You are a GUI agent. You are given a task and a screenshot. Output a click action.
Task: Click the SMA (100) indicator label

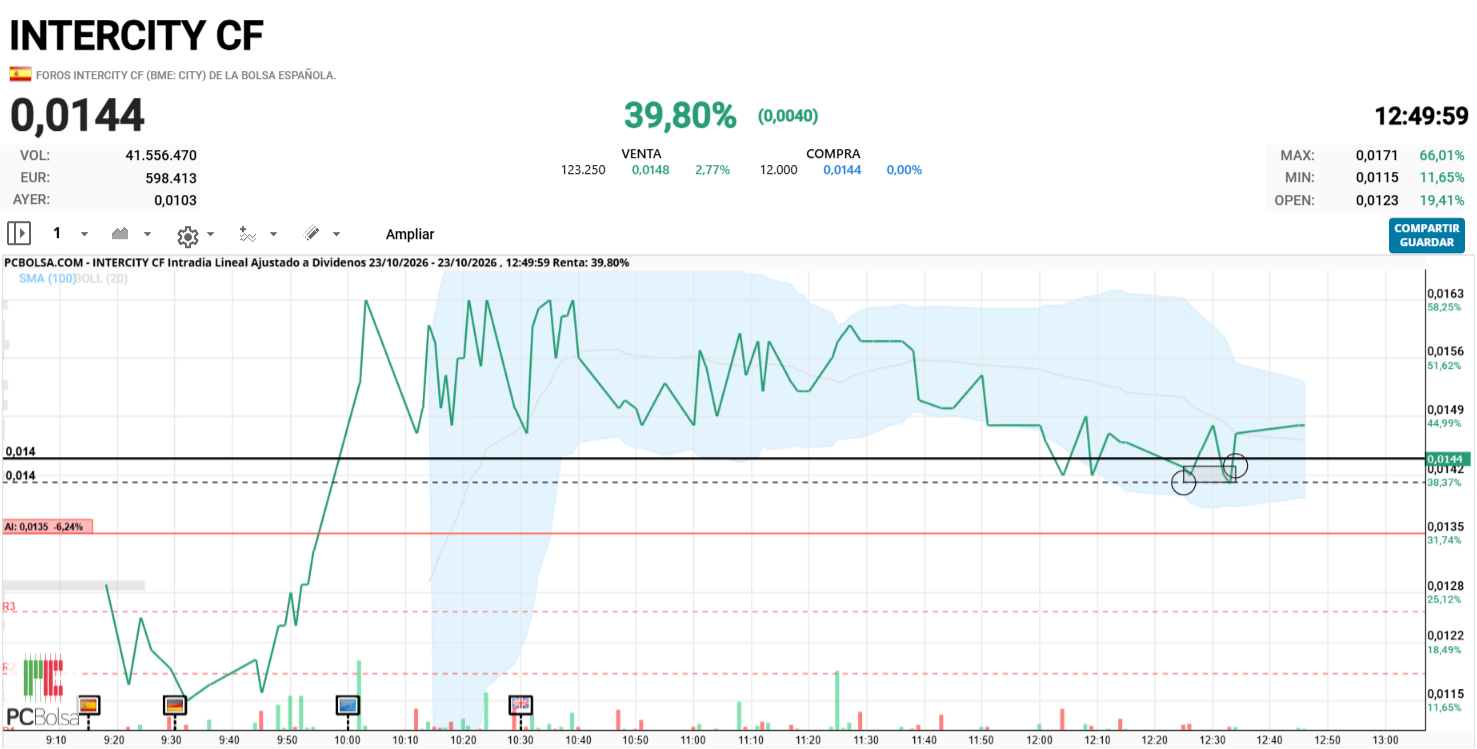pyautogui.click(x=47, y=278)
